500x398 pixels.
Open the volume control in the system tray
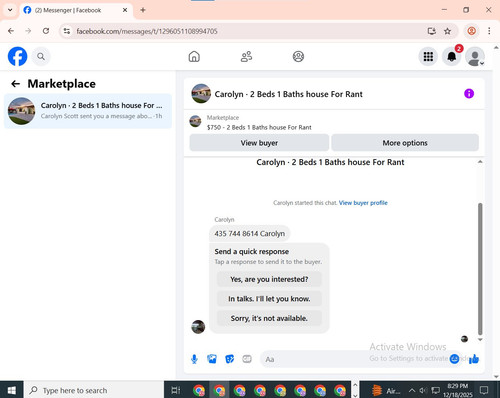(423, 390)
